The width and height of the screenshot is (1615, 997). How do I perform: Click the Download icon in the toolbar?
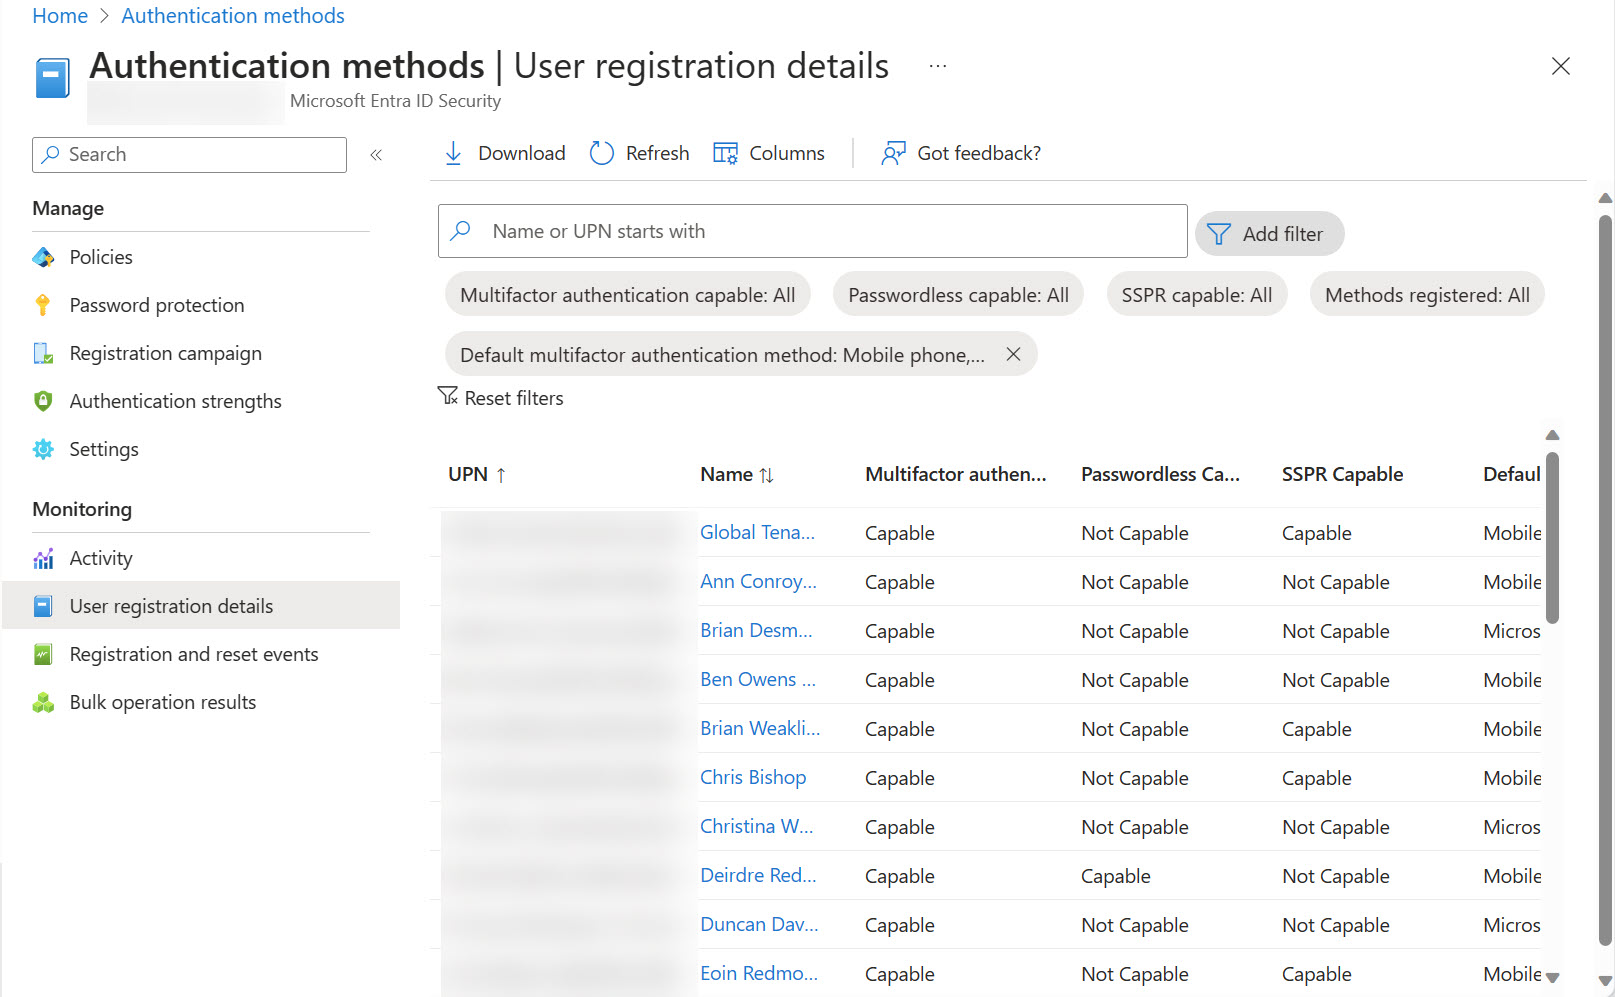[x=454, y=152]
